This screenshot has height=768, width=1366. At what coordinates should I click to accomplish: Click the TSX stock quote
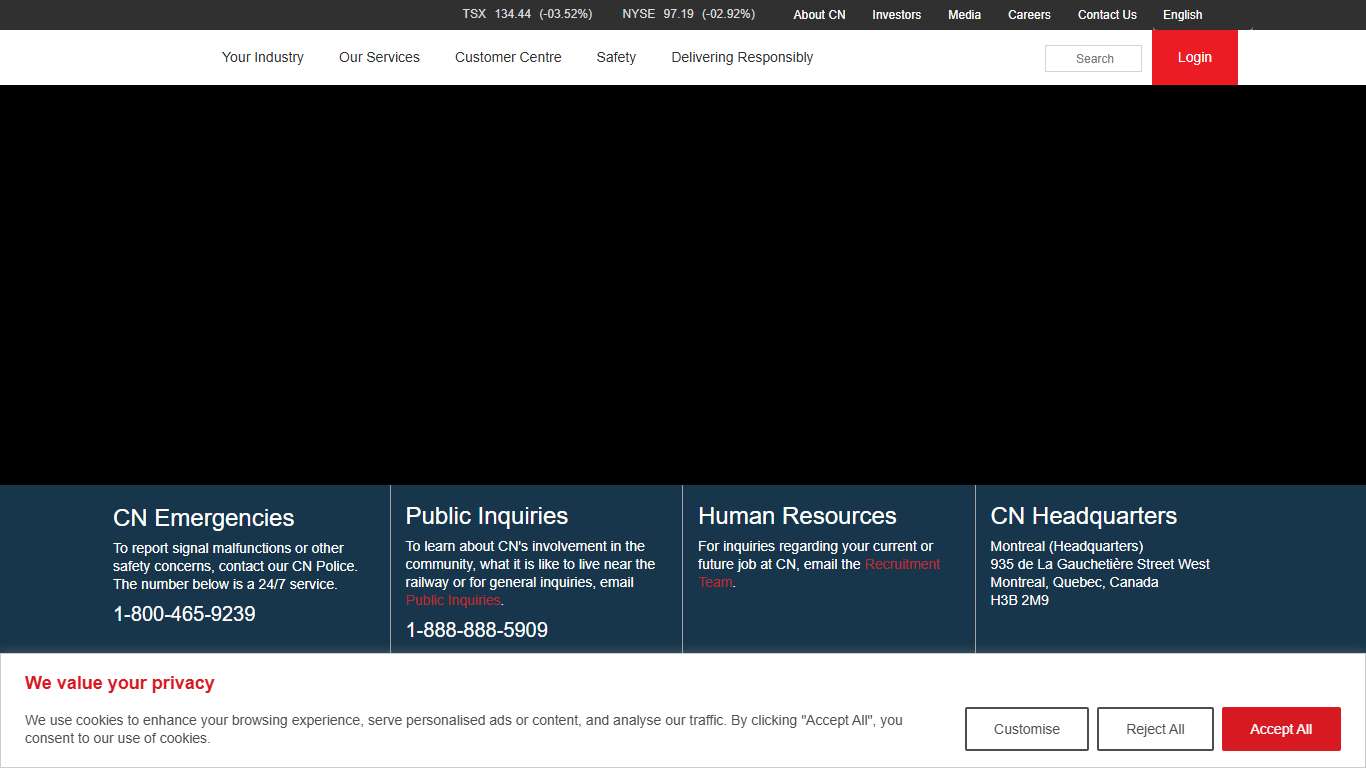pos(527,14)
